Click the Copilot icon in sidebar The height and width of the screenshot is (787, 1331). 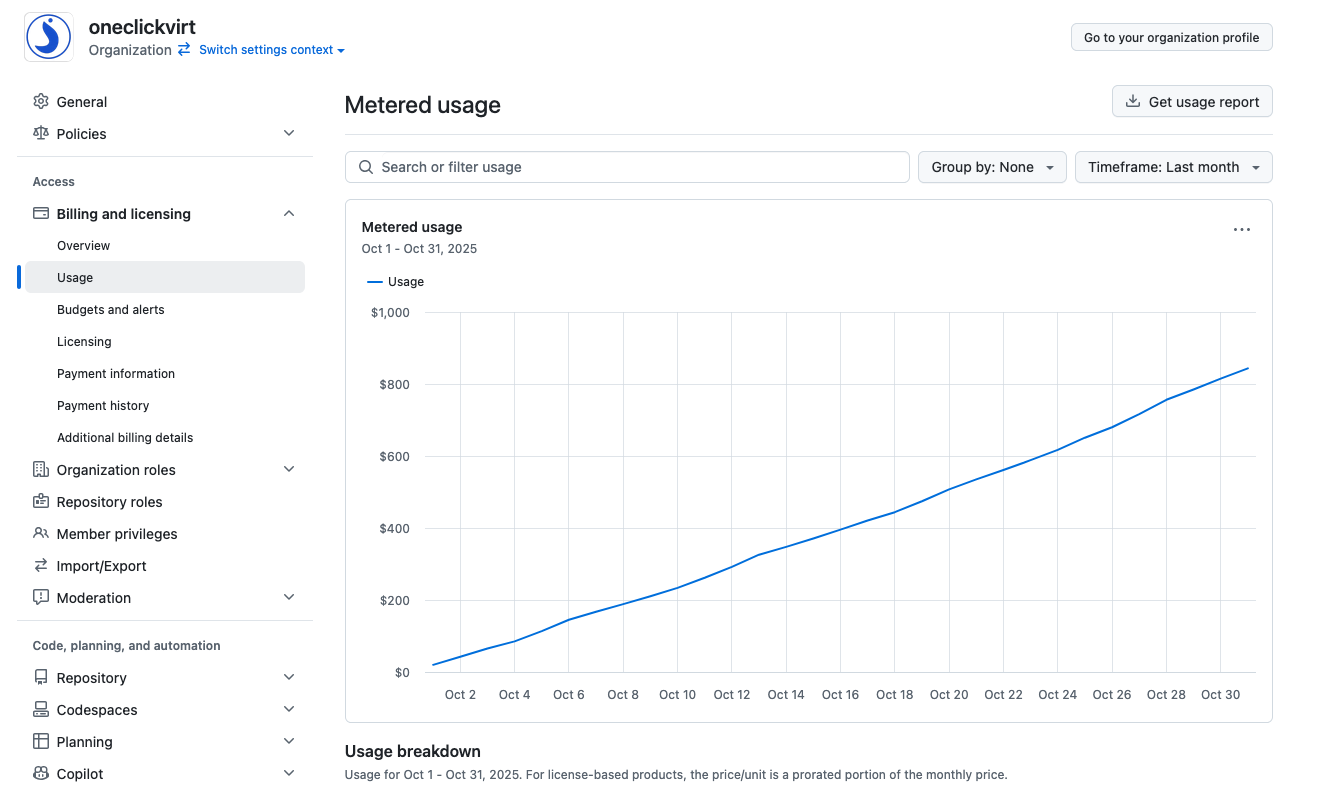(41, 774)
